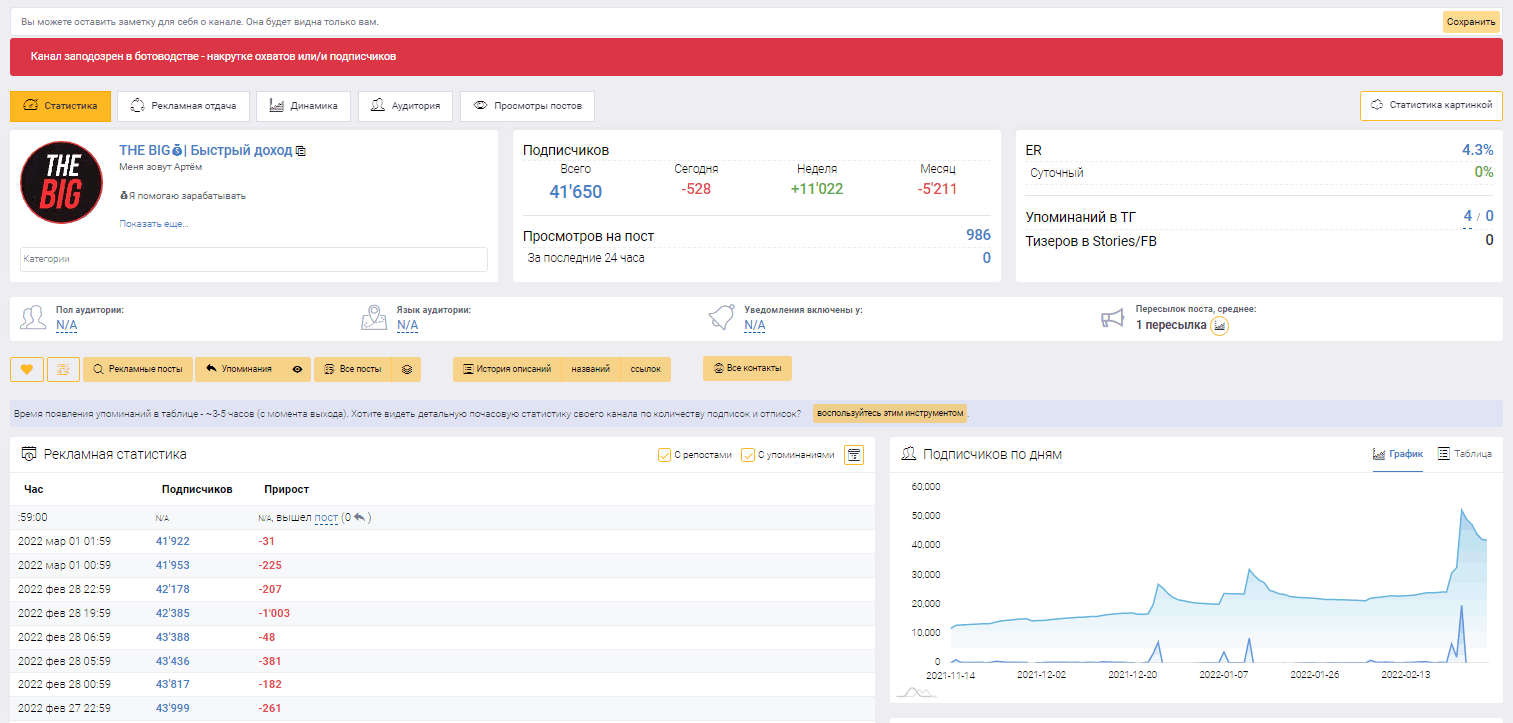The image size is (1513, 723).
Task: Click the monthly value -5'211
Action: pos(937,189)
